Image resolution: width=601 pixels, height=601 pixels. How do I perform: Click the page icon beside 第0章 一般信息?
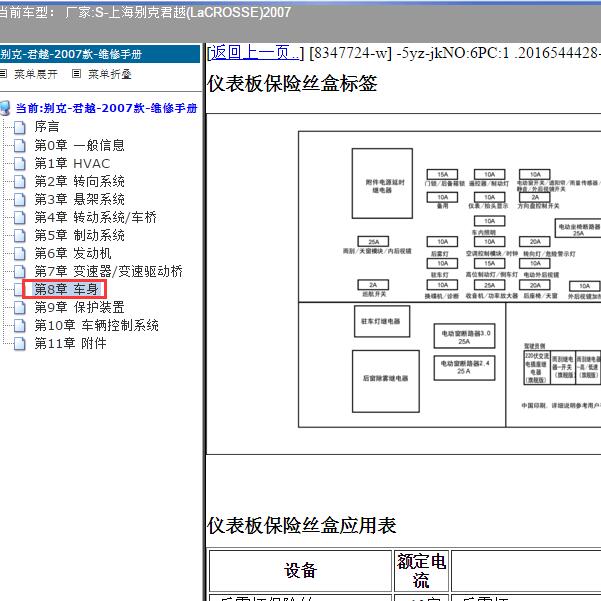coord(20,145)
